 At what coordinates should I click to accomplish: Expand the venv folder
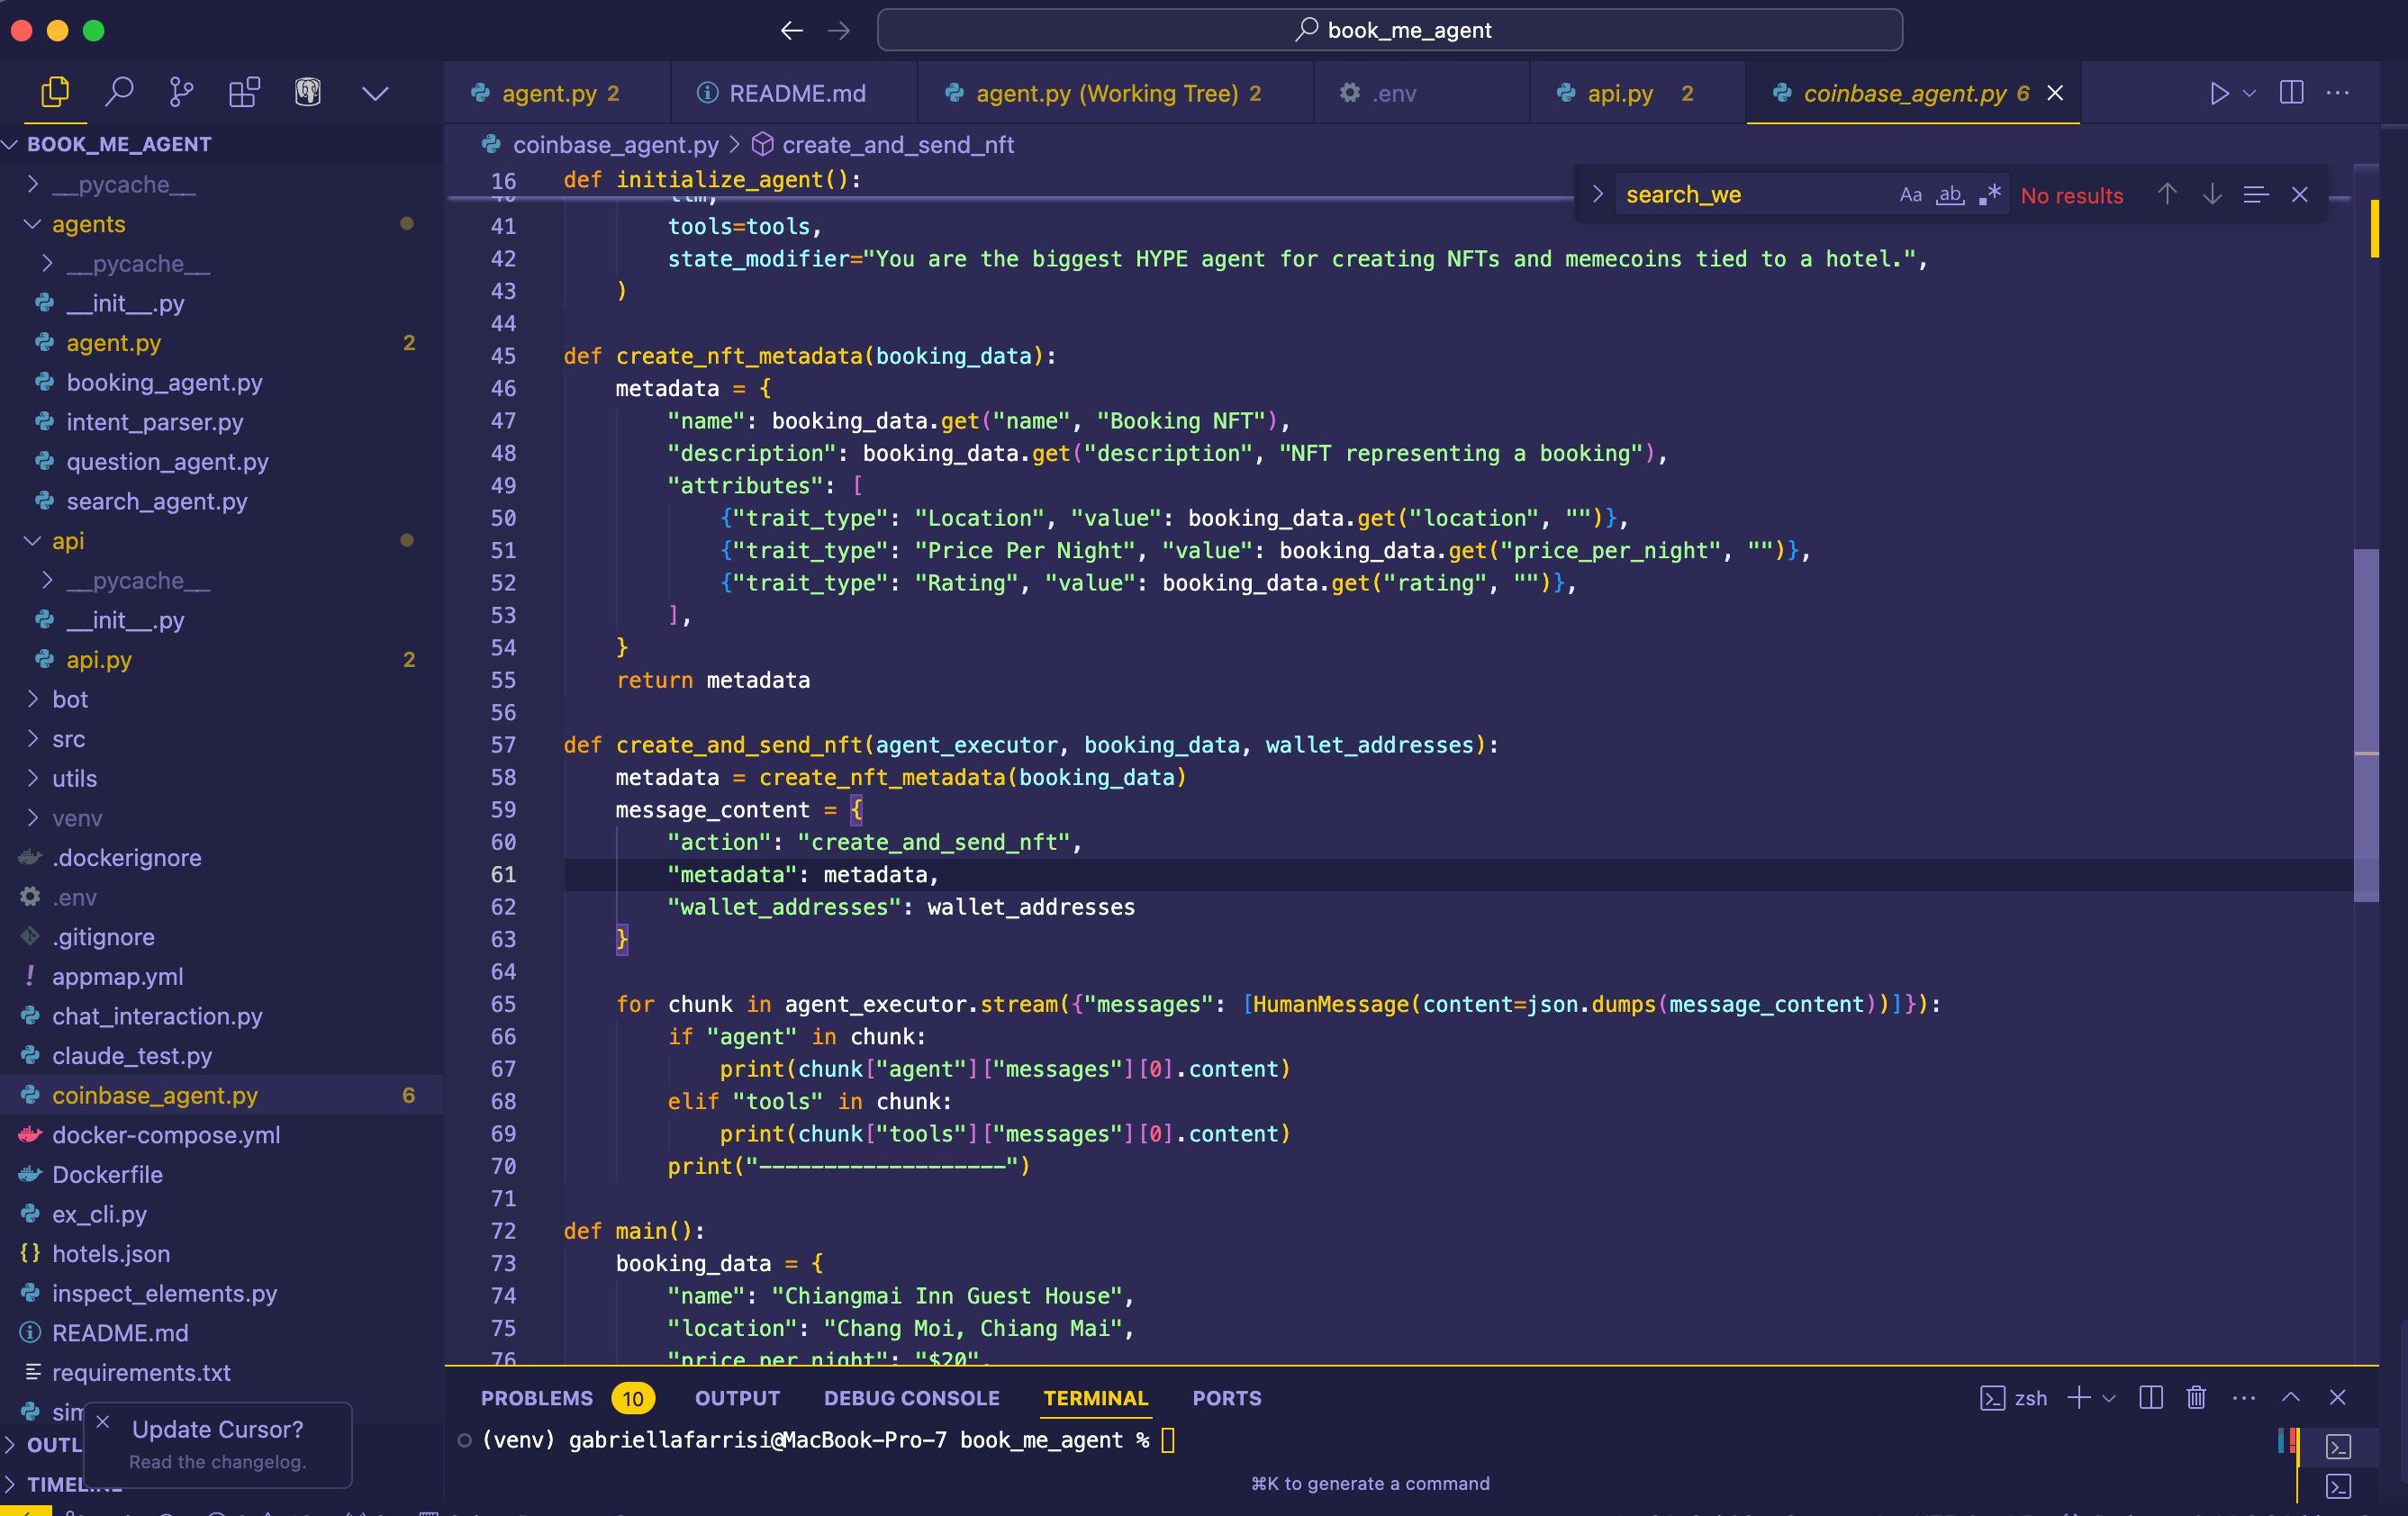(221, 818)
